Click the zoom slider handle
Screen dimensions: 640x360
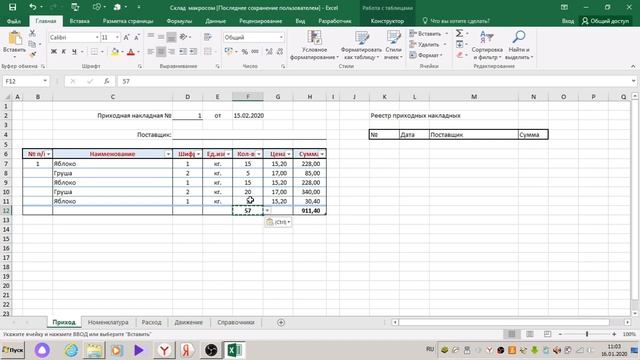point(587,334)
